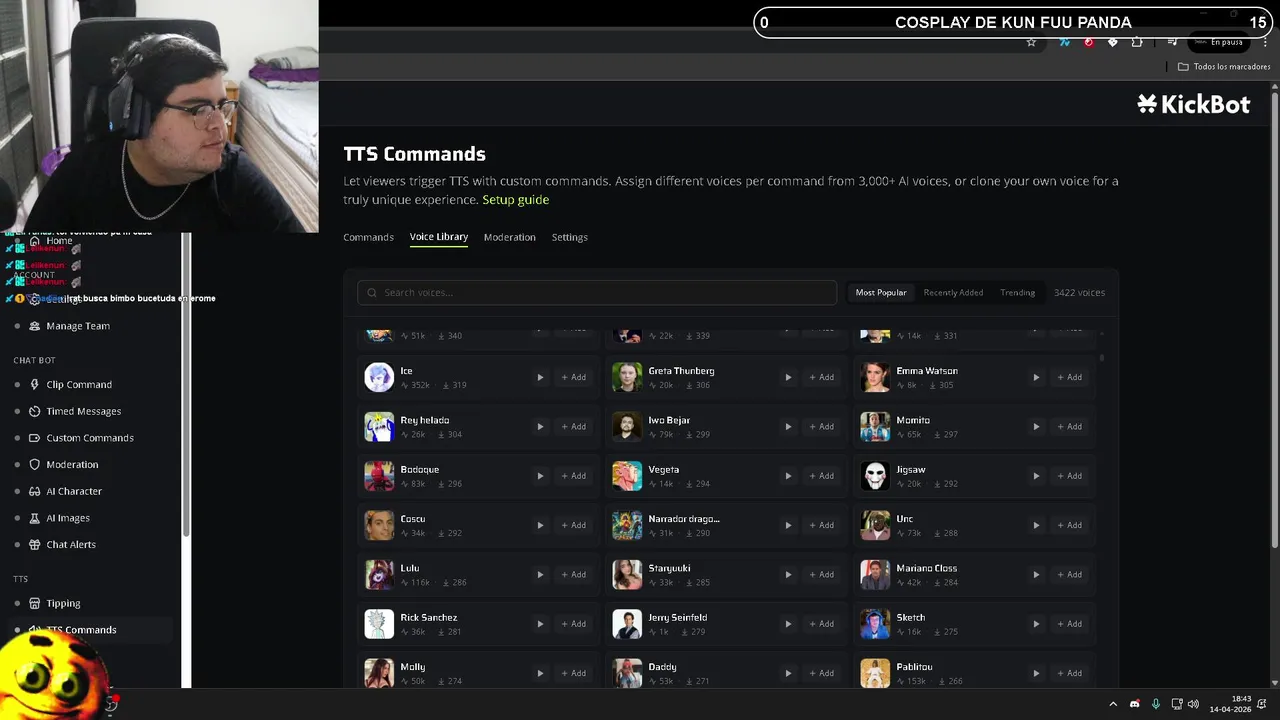
Task: Click the Staryuuki voice avatar
Action: (627, 574)
